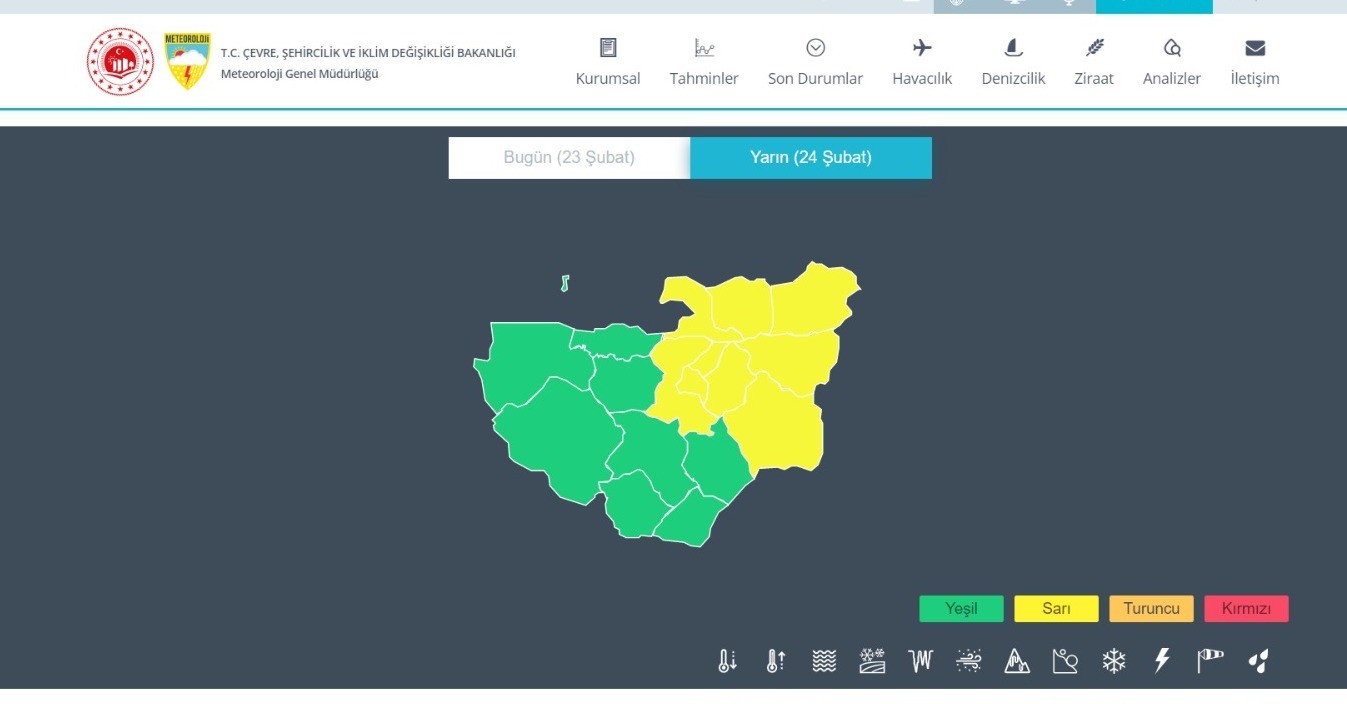Open the Tahminler menu
Viewport: 1347px width, 704px height.
point(704,62)
